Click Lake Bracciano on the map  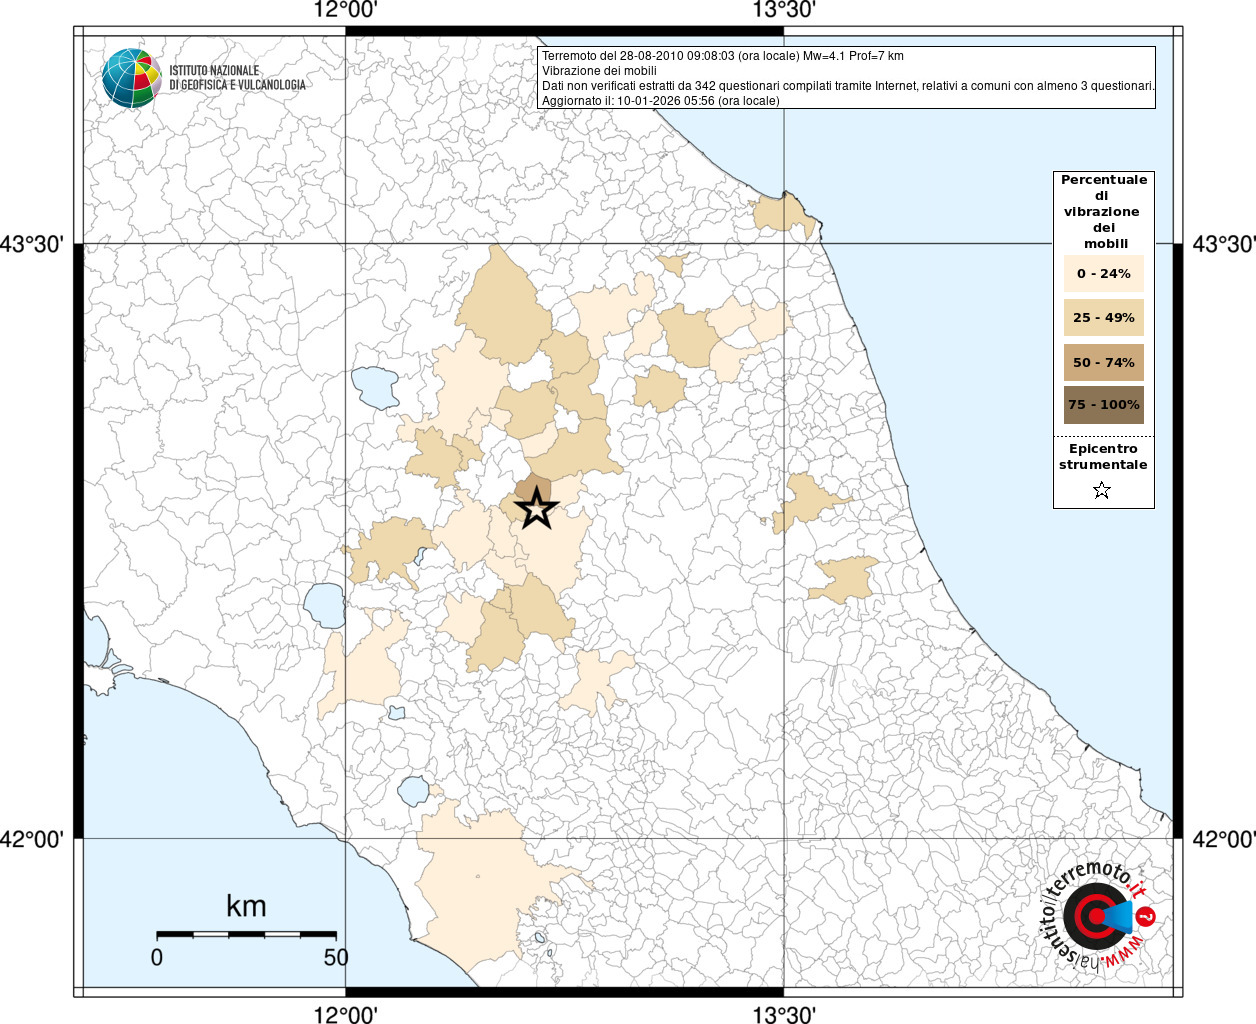(x=413, y=791)
